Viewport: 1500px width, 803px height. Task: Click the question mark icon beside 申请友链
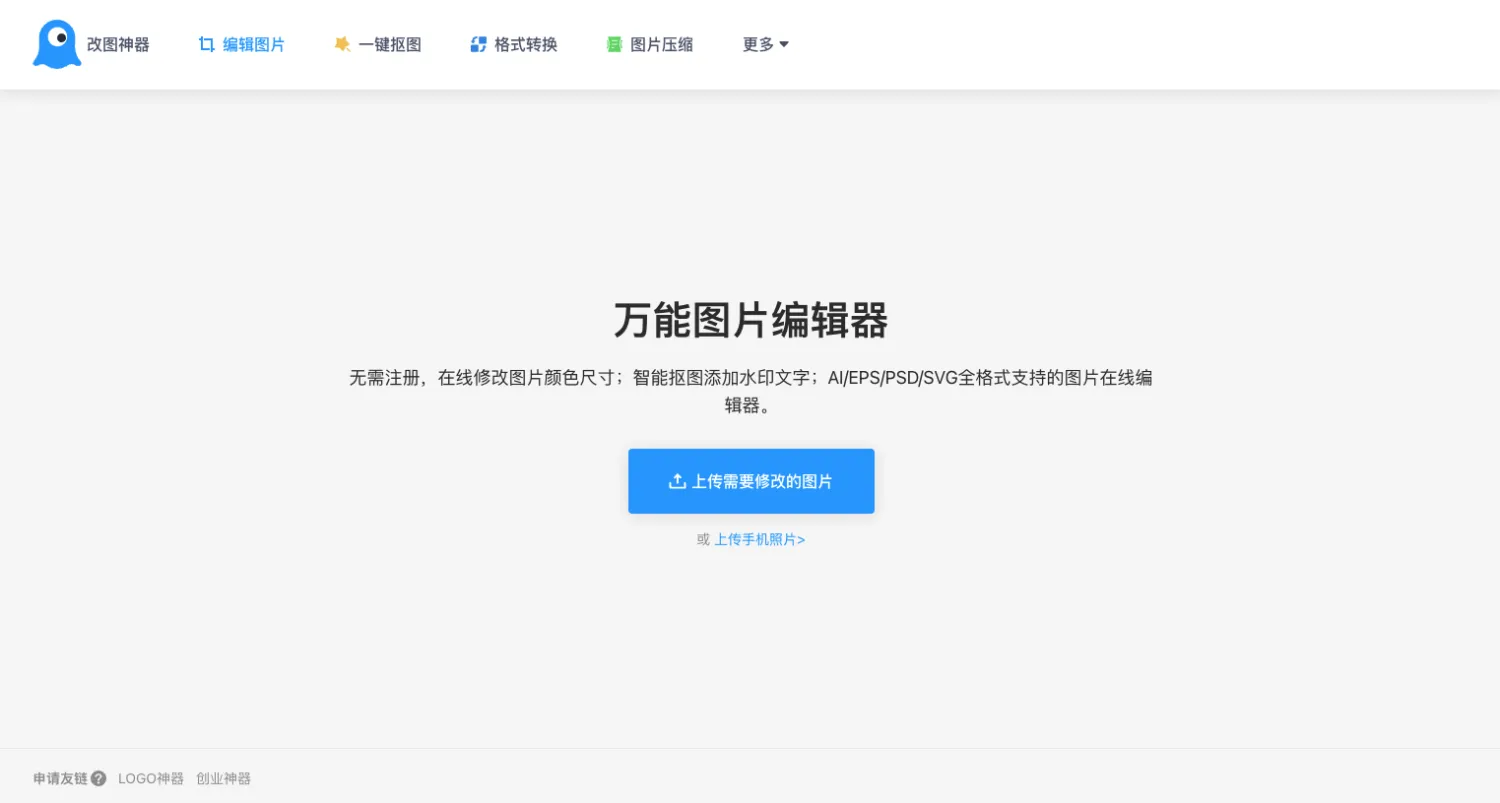coord(98,778)
